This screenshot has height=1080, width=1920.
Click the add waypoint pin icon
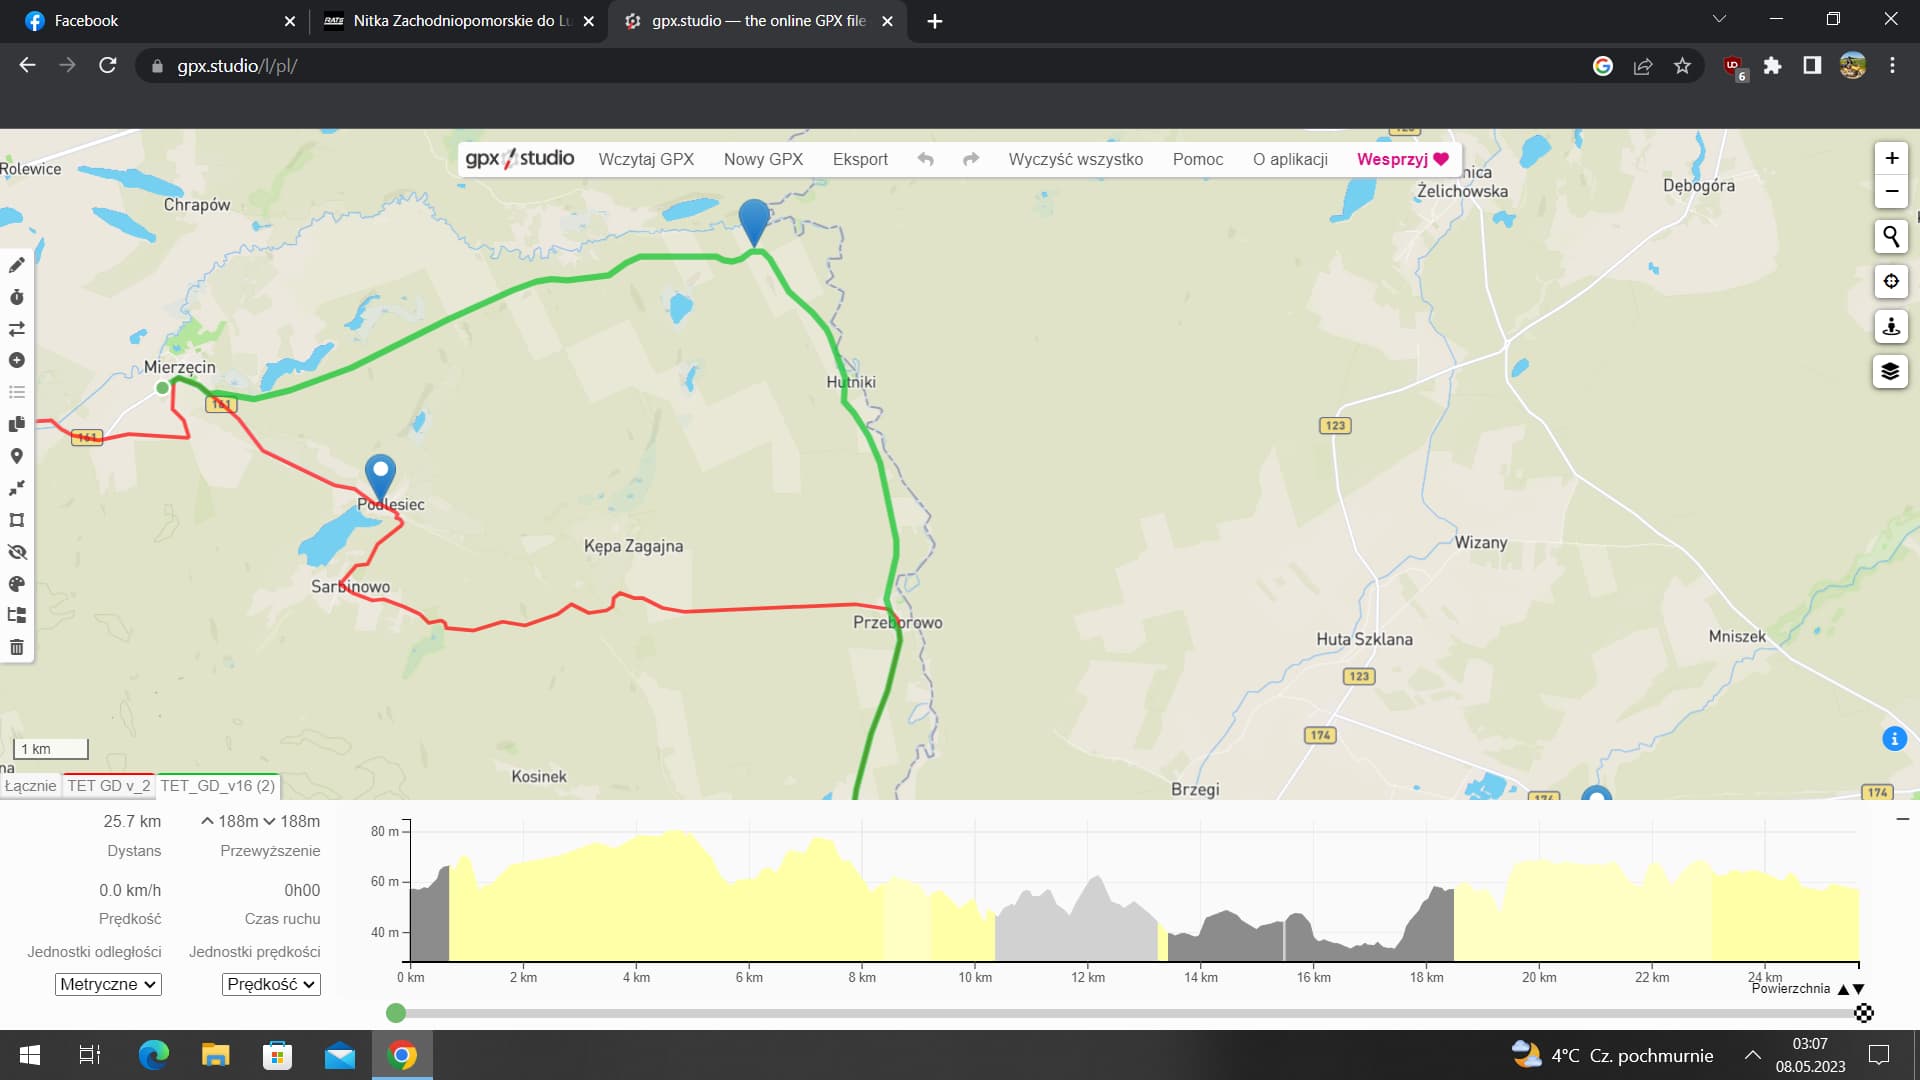[17, 456]
